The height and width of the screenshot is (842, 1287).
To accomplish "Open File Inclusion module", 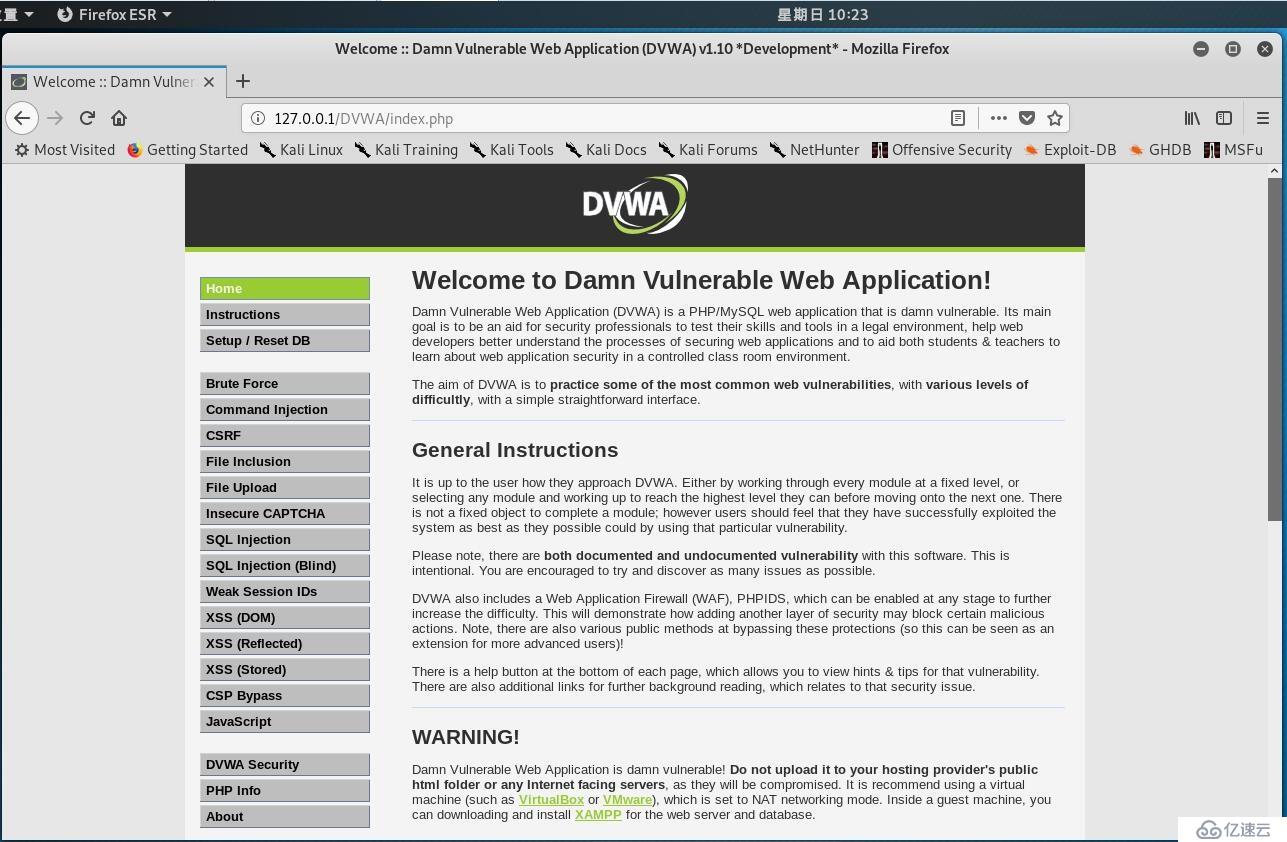I will click(285, 461).
